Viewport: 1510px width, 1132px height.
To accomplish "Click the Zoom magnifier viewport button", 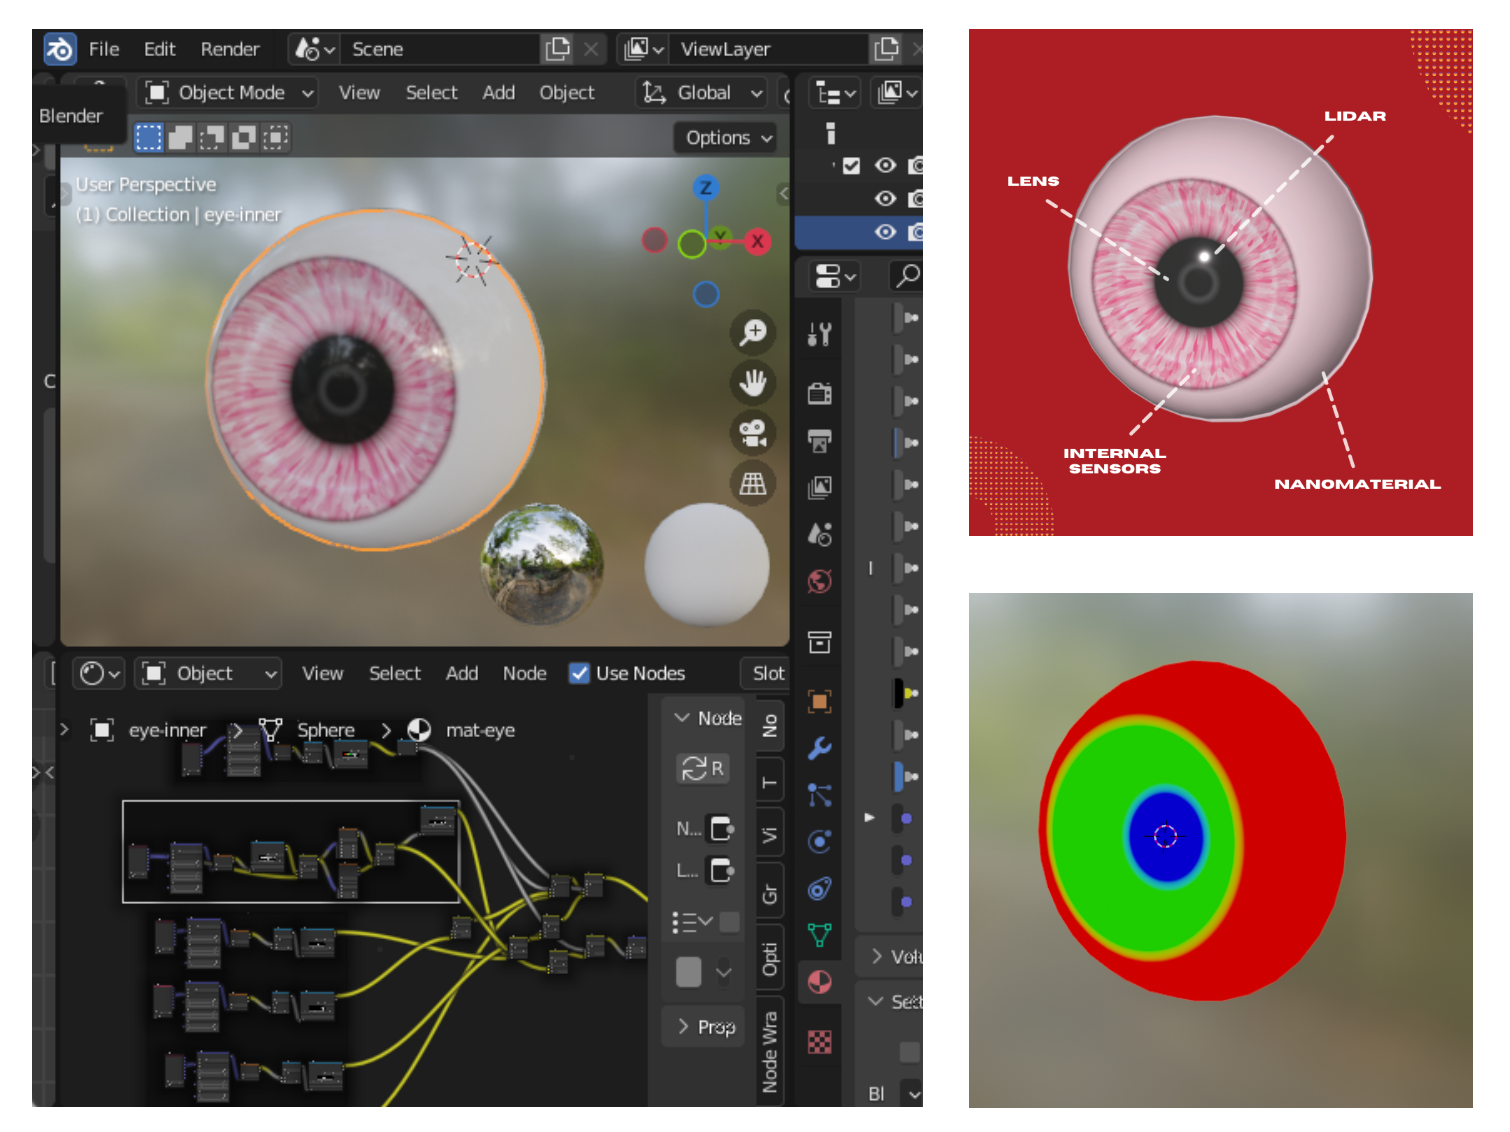I will pos(753,332).
